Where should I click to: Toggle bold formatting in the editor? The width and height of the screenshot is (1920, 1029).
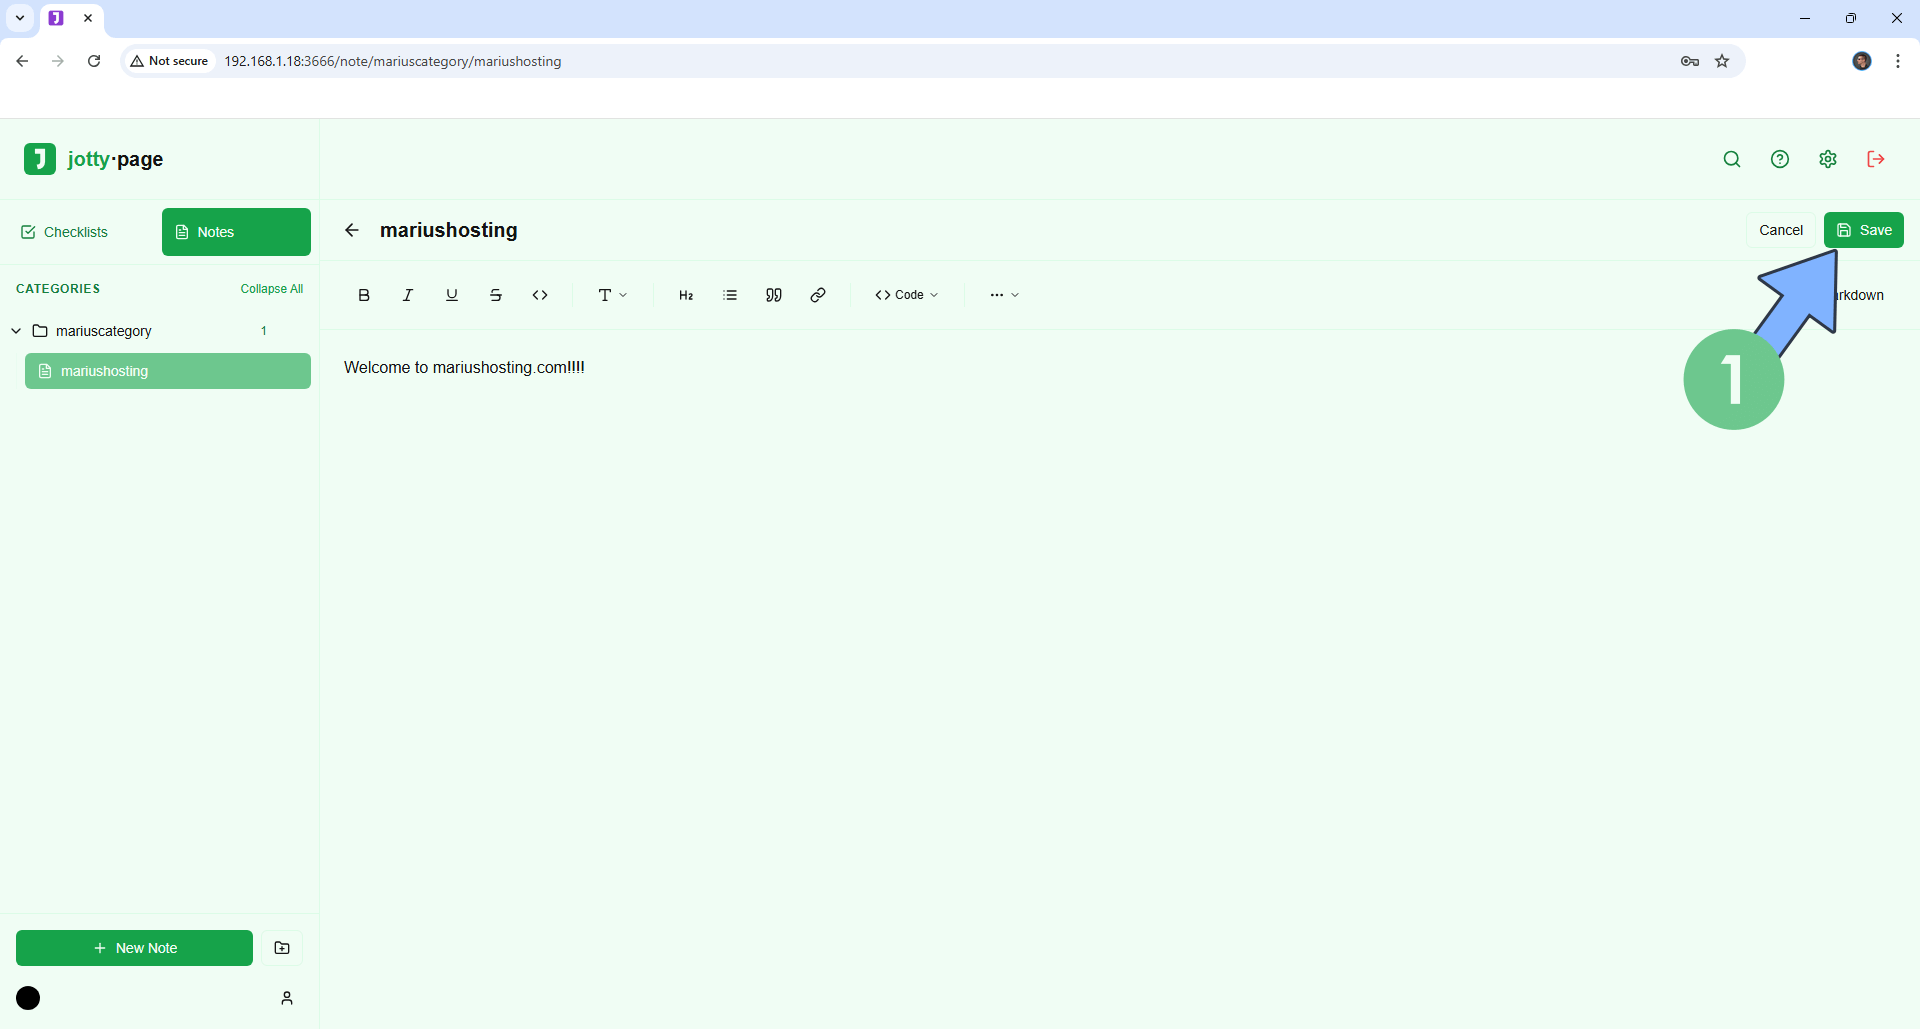point(364,295)
